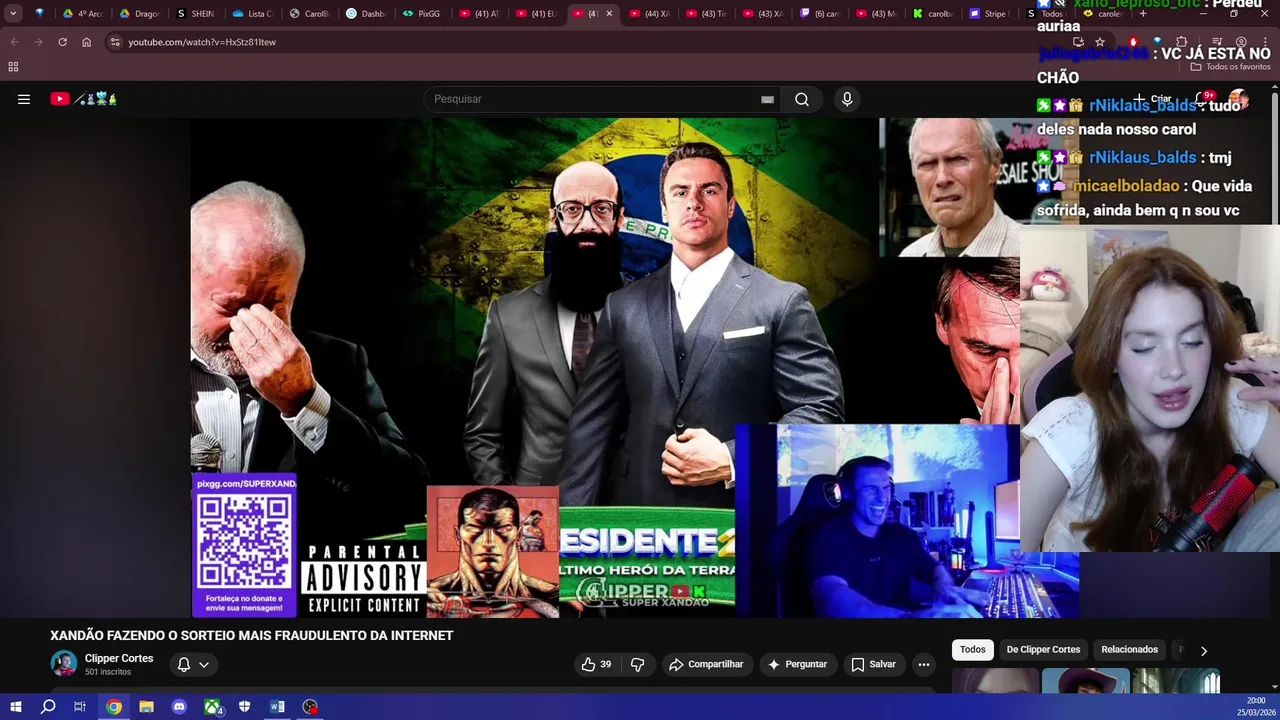Switch to the Dashb browser tab
This screenshot has height=720, width=1280.
[x=366, y=14]
